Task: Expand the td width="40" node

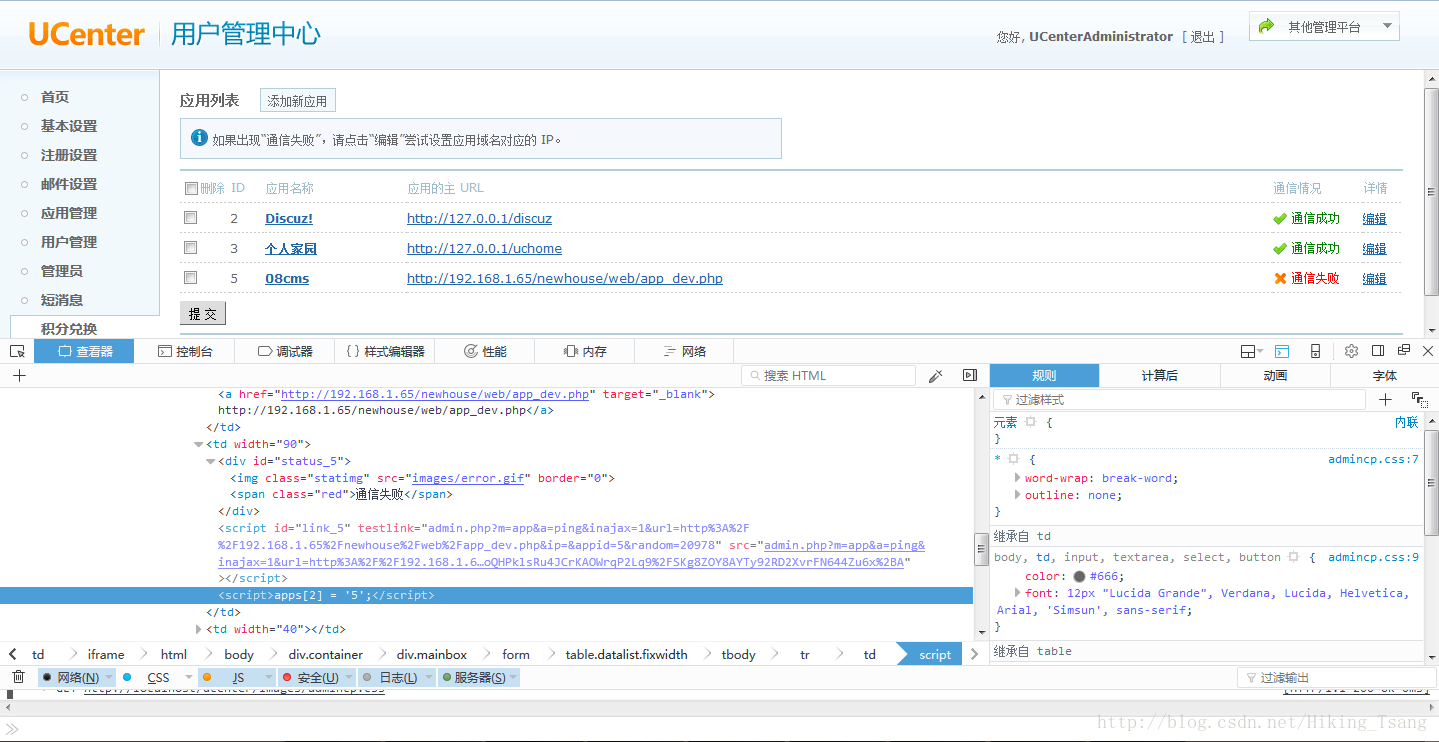Action: [198, 629]
